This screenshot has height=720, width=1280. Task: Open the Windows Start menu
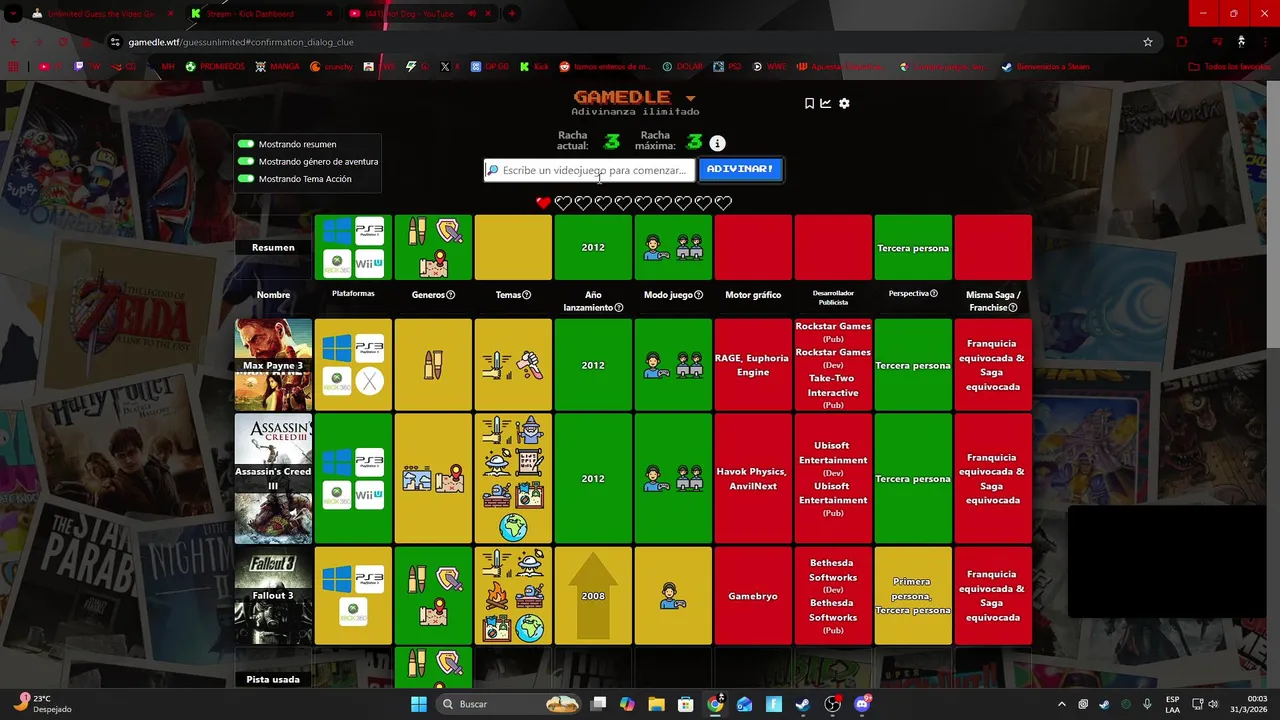tap(418, 704)
